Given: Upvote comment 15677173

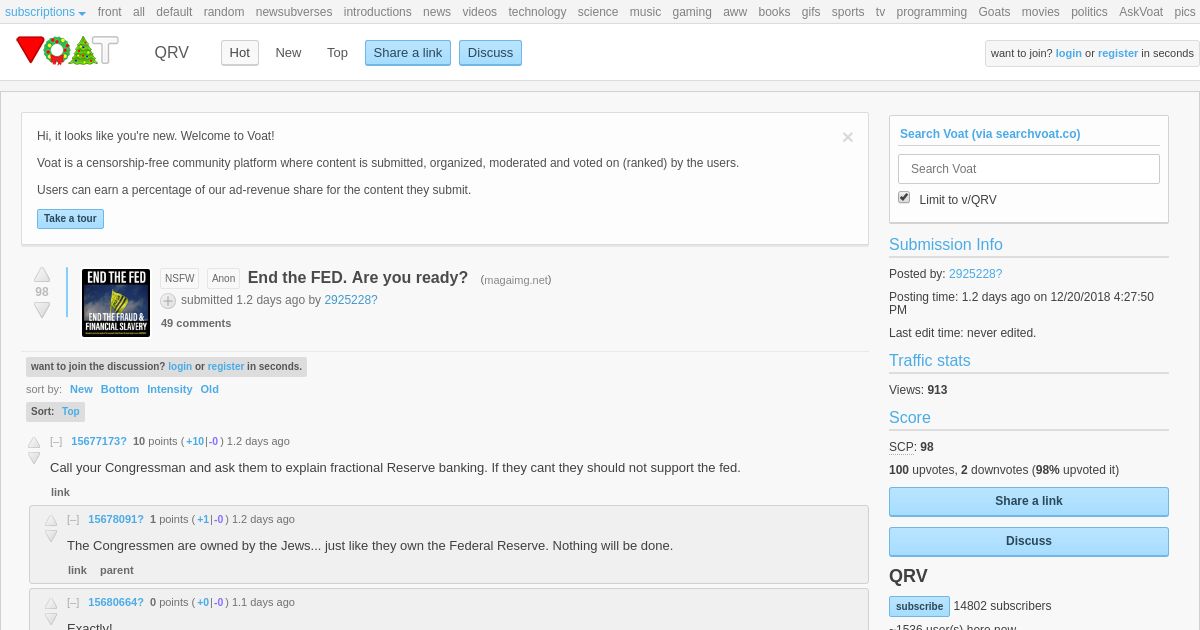Looking at the screenshot, I should click(34, 442).
